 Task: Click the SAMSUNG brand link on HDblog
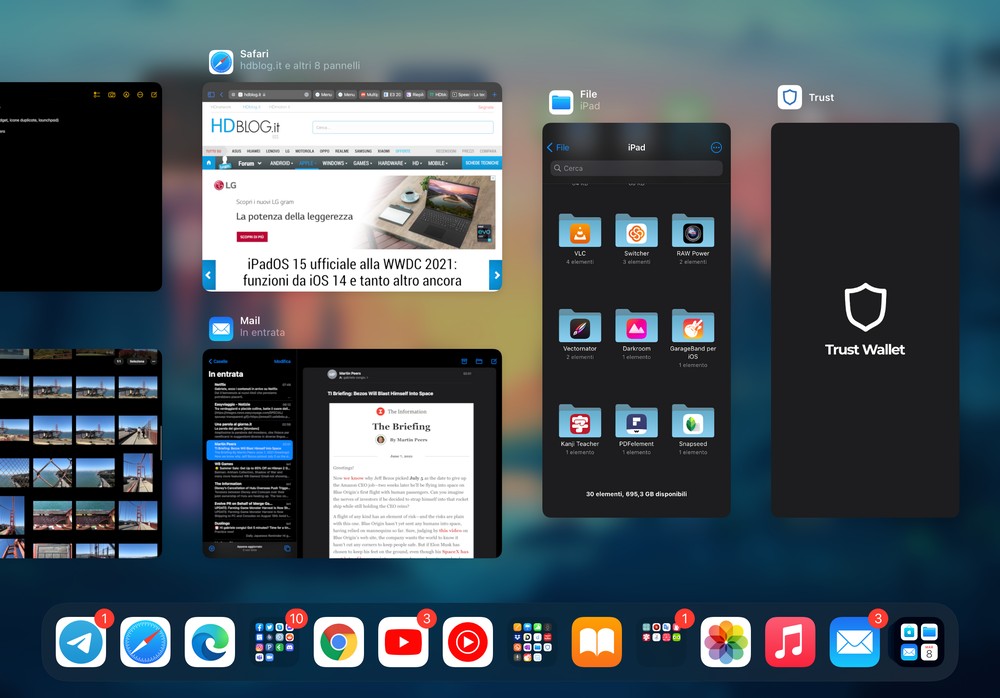coord(363,151)
